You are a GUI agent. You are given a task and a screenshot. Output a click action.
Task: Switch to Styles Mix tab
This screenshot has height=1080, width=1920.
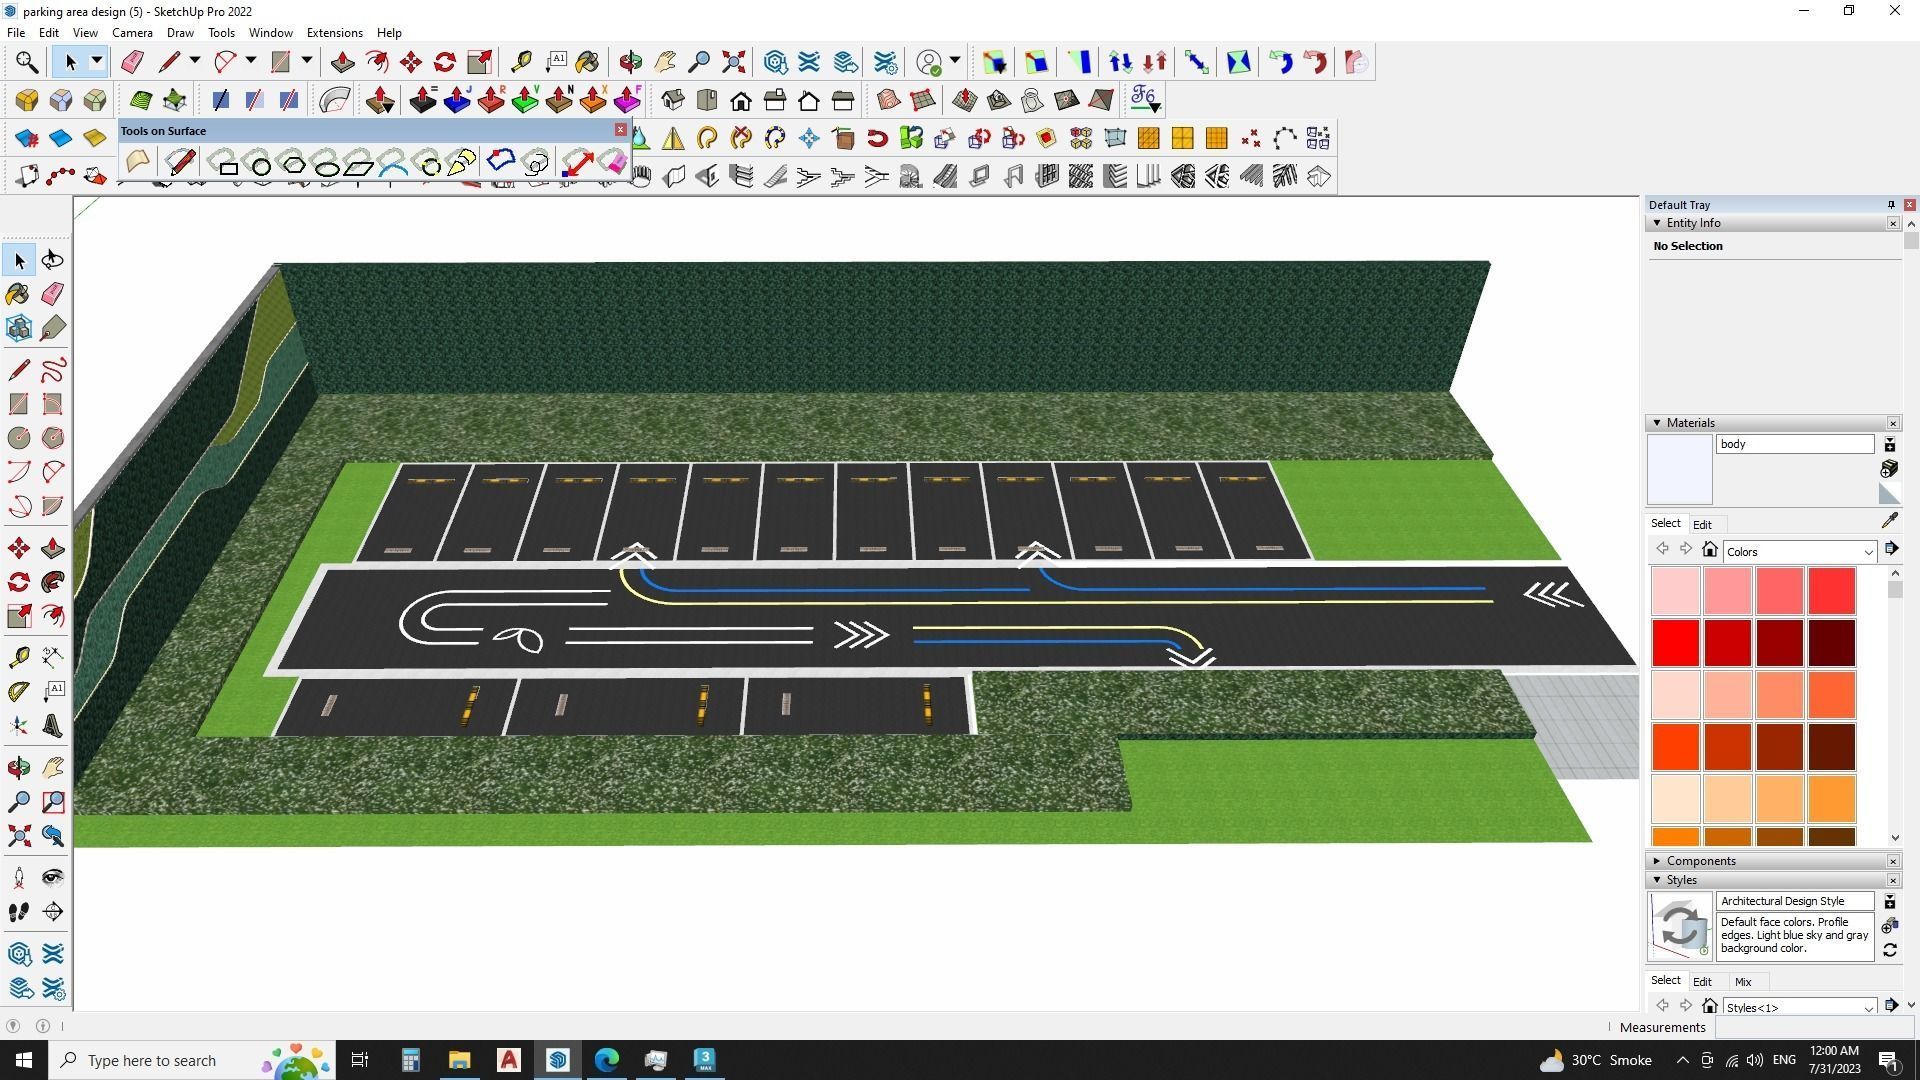(1743, 982)
